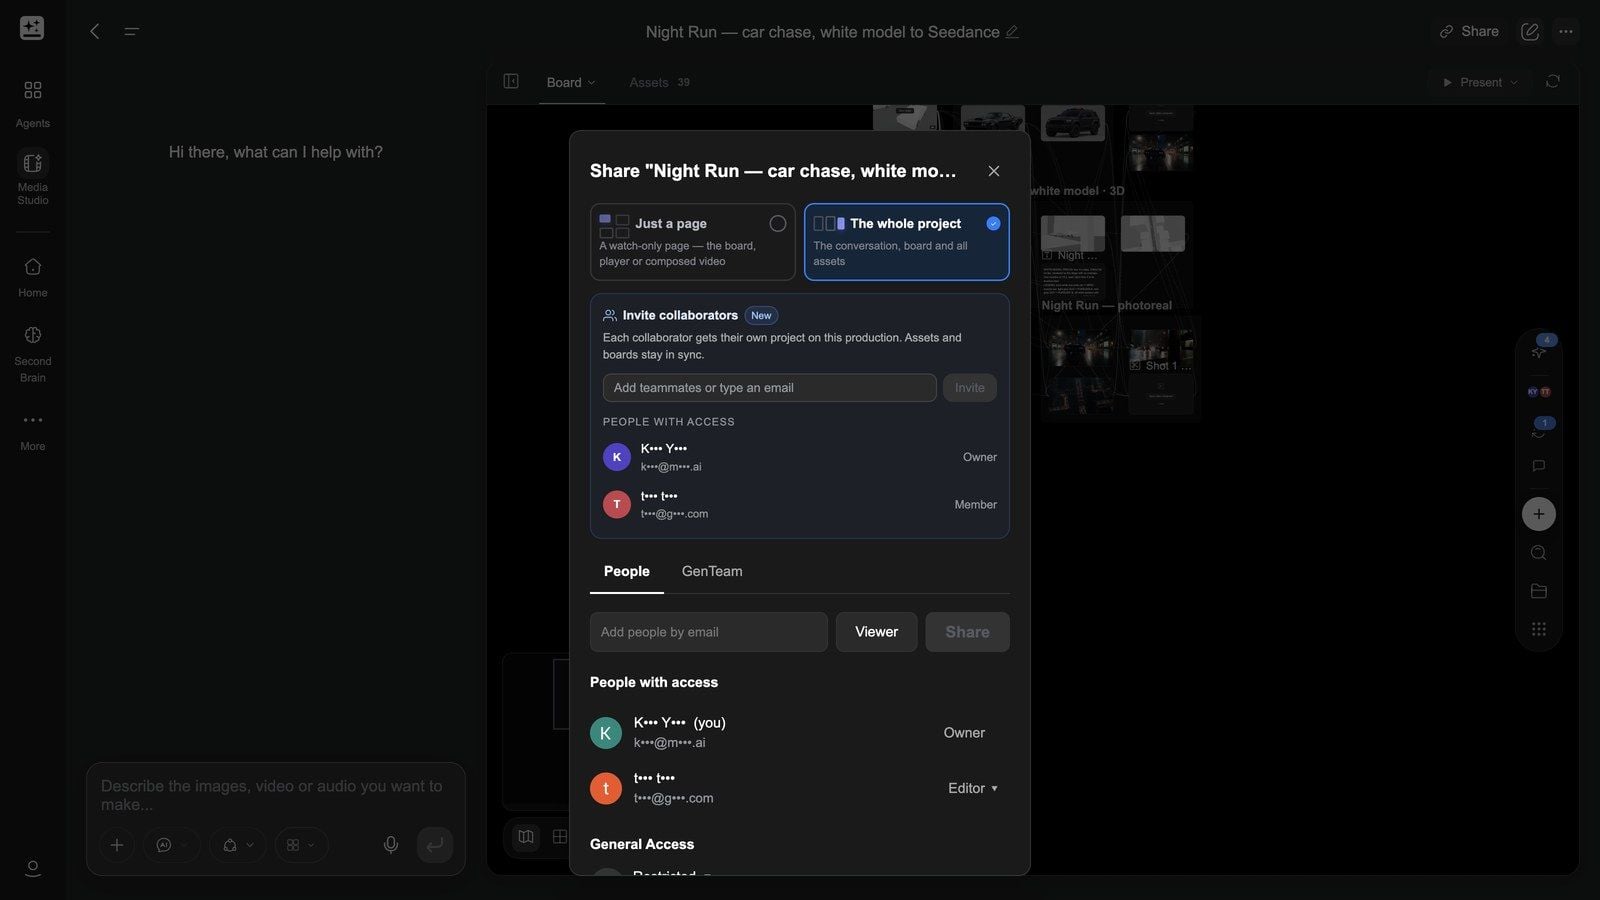Open comments icon in right toolbar
1600x900 pixels.
click(x=1539, y=466)
